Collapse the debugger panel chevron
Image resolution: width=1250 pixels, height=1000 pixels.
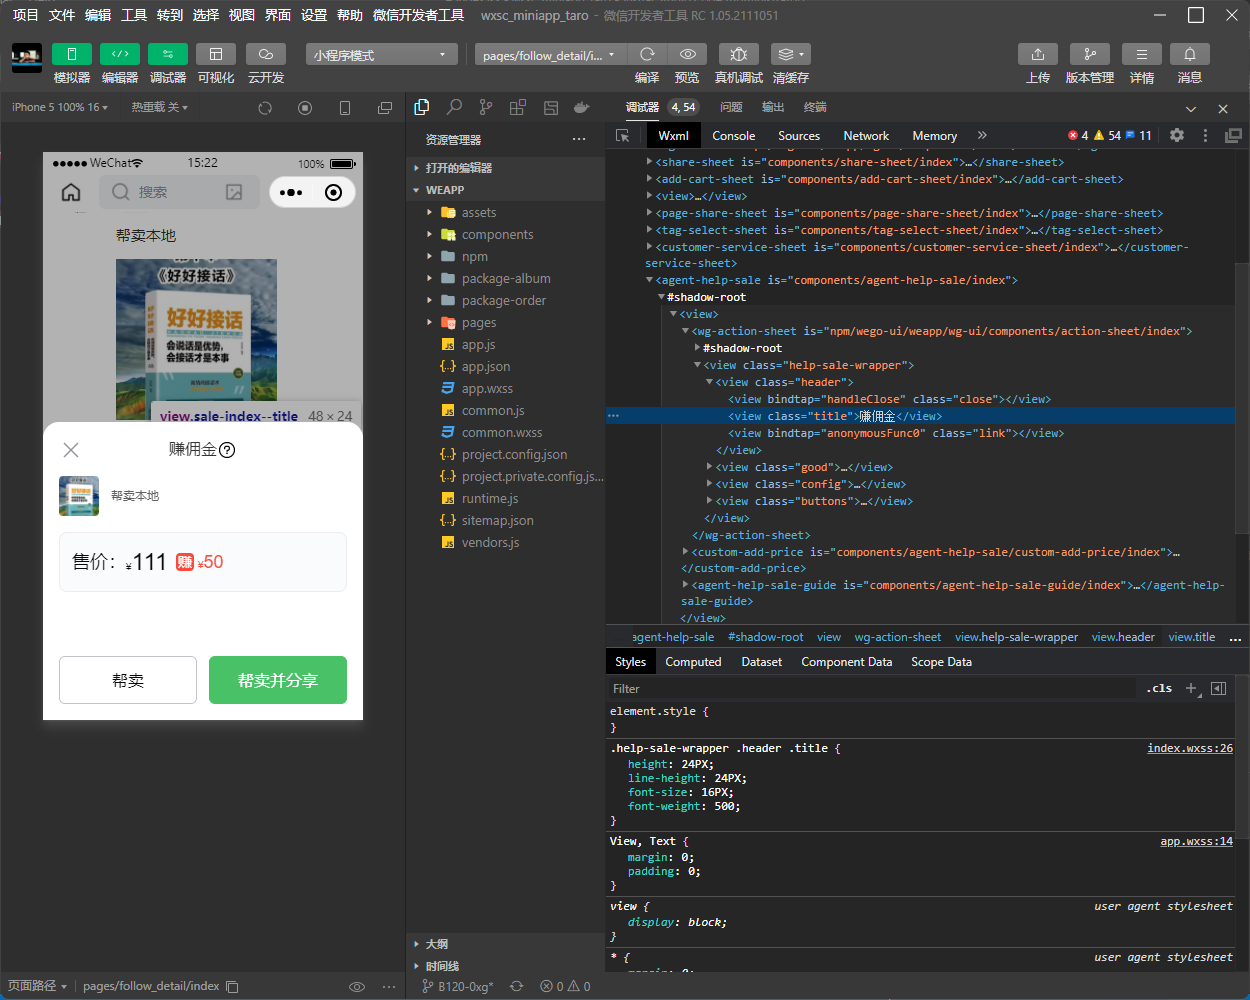(x=1191, y=108)
